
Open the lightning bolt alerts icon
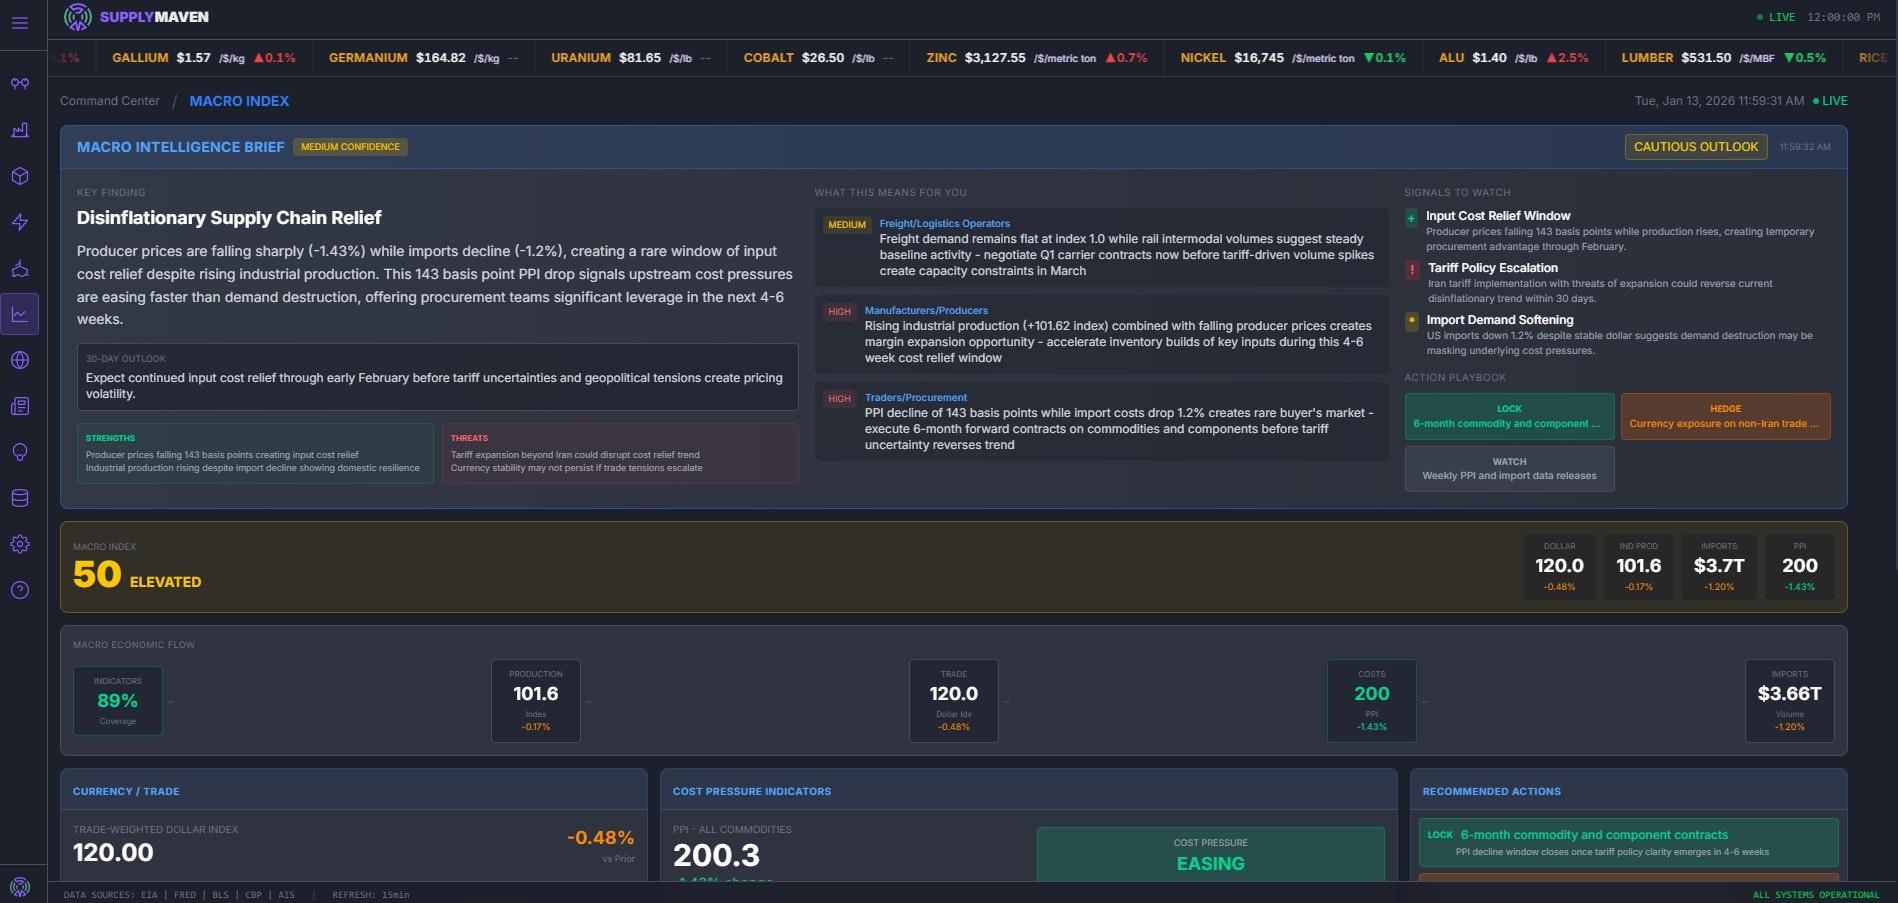coord(20,222)
